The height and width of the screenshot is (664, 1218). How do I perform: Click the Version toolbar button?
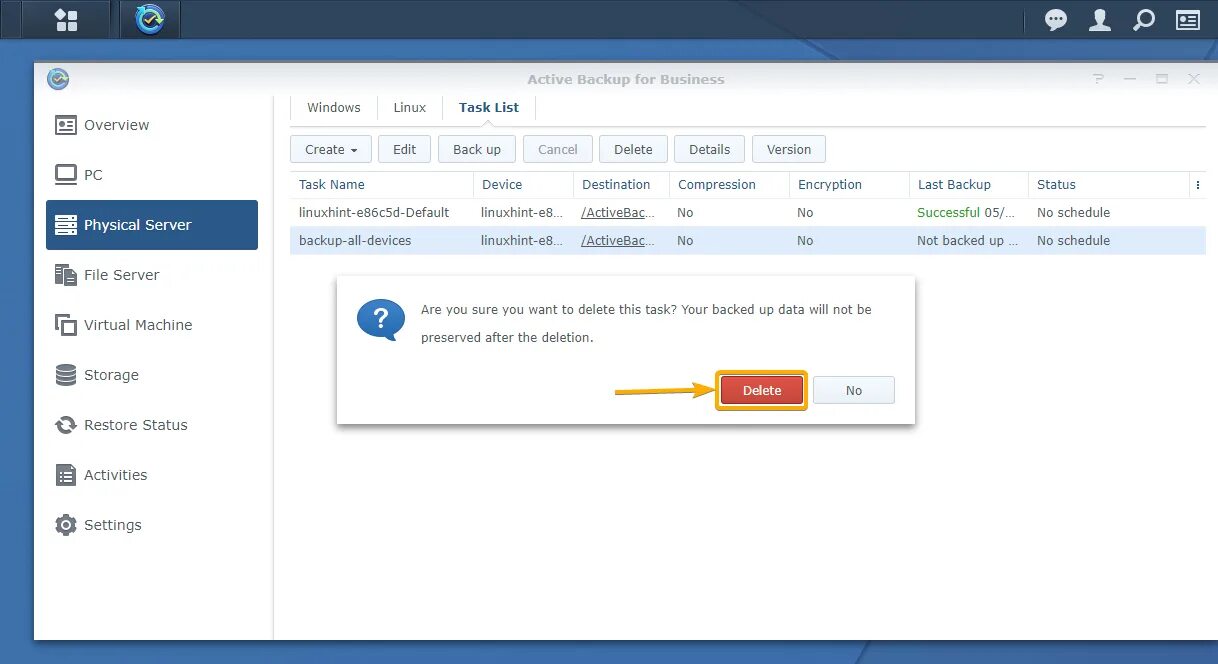[x=789, y=149]
